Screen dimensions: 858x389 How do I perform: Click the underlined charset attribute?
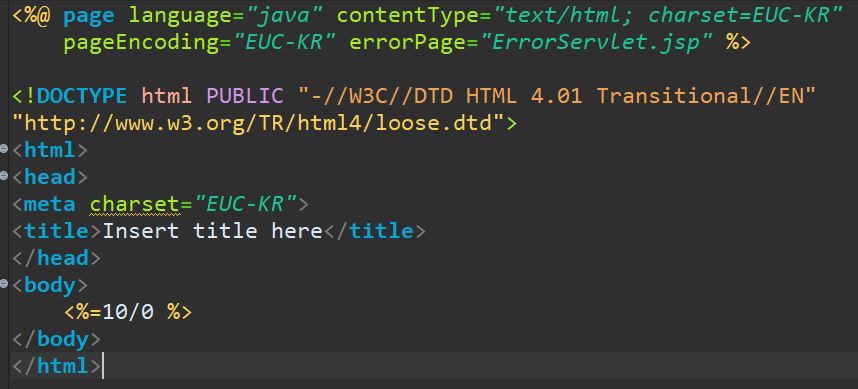point(135,205)
